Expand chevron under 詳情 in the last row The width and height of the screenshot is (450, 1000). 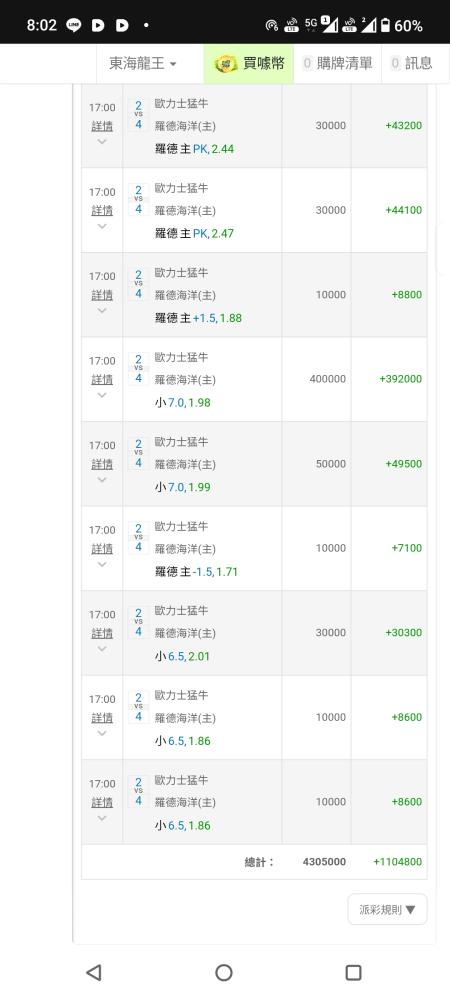click(x=102, y=818)
